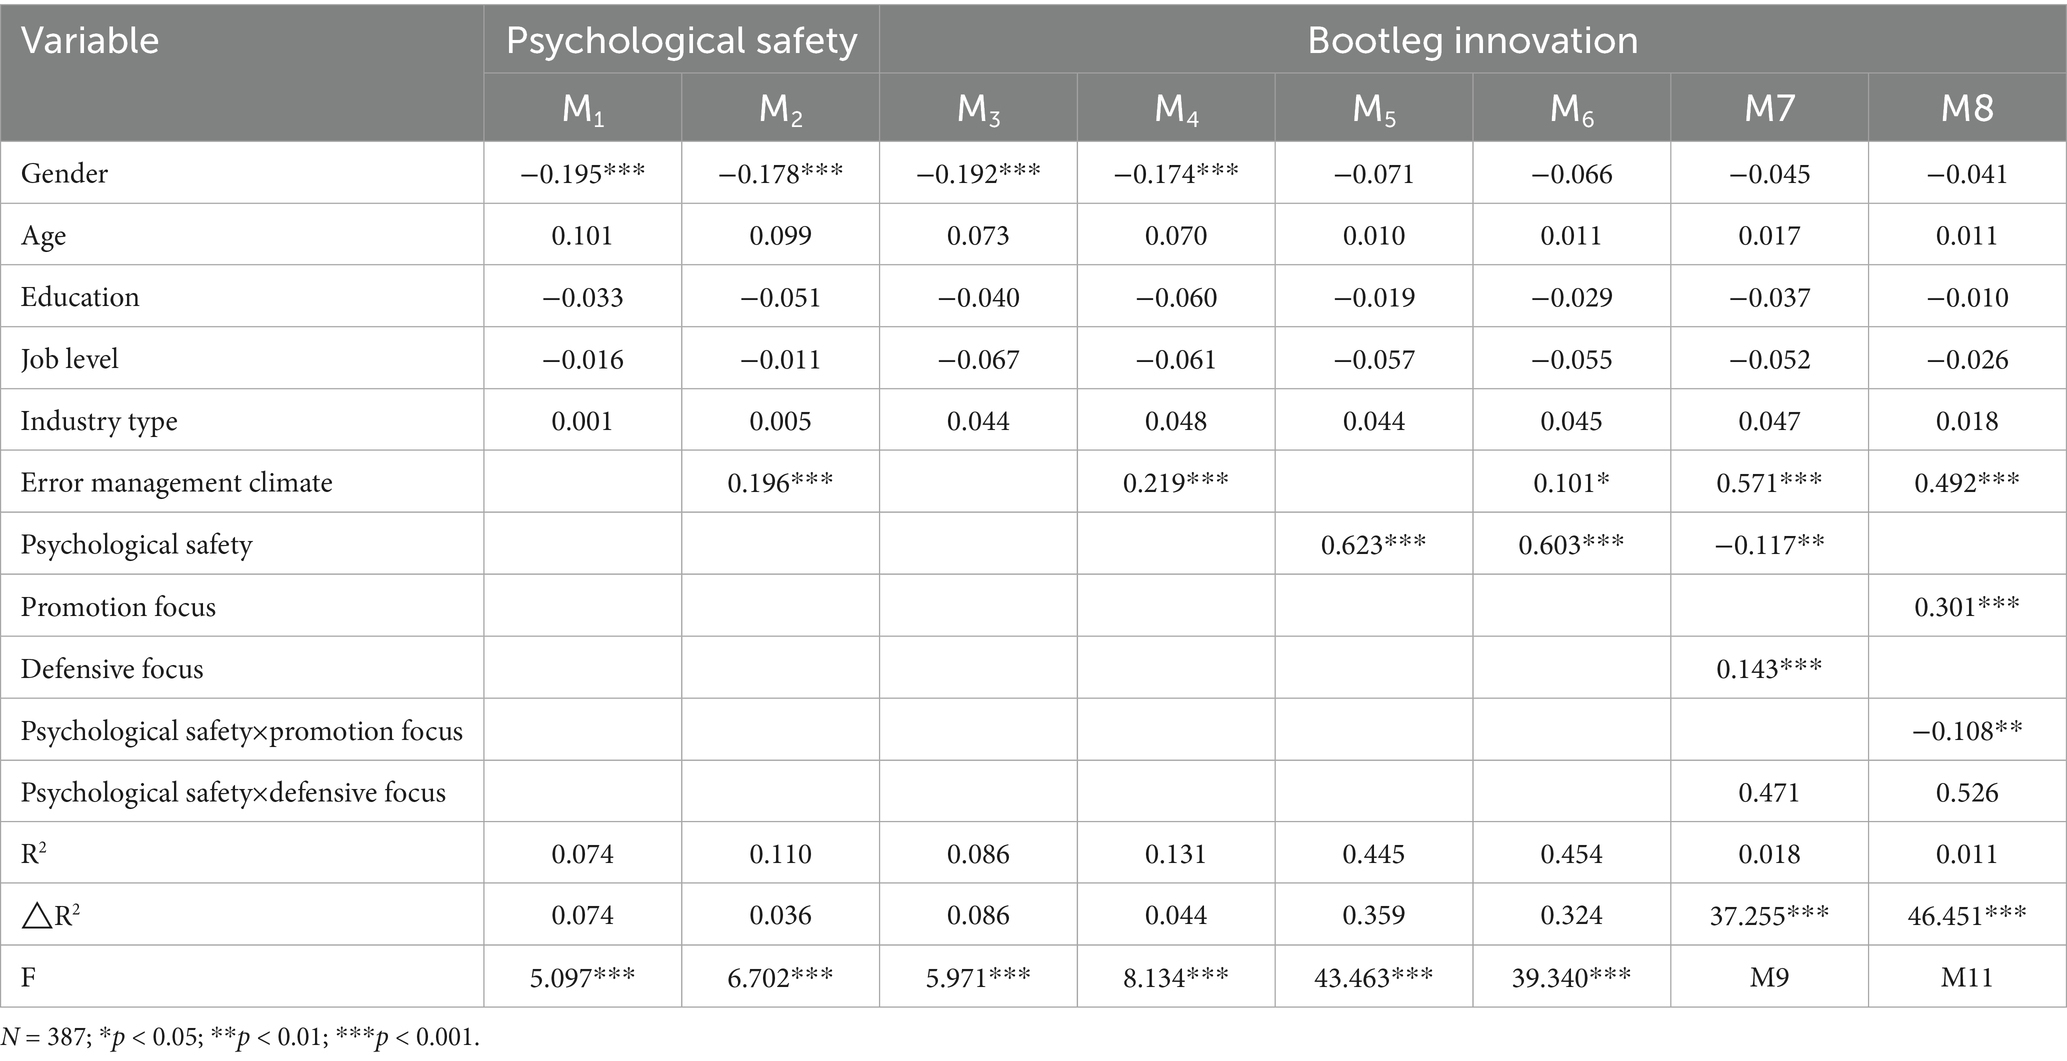2067x1061 pixels.
Task: Select the M5 model column header
Action: click(x=1373, y=108)
